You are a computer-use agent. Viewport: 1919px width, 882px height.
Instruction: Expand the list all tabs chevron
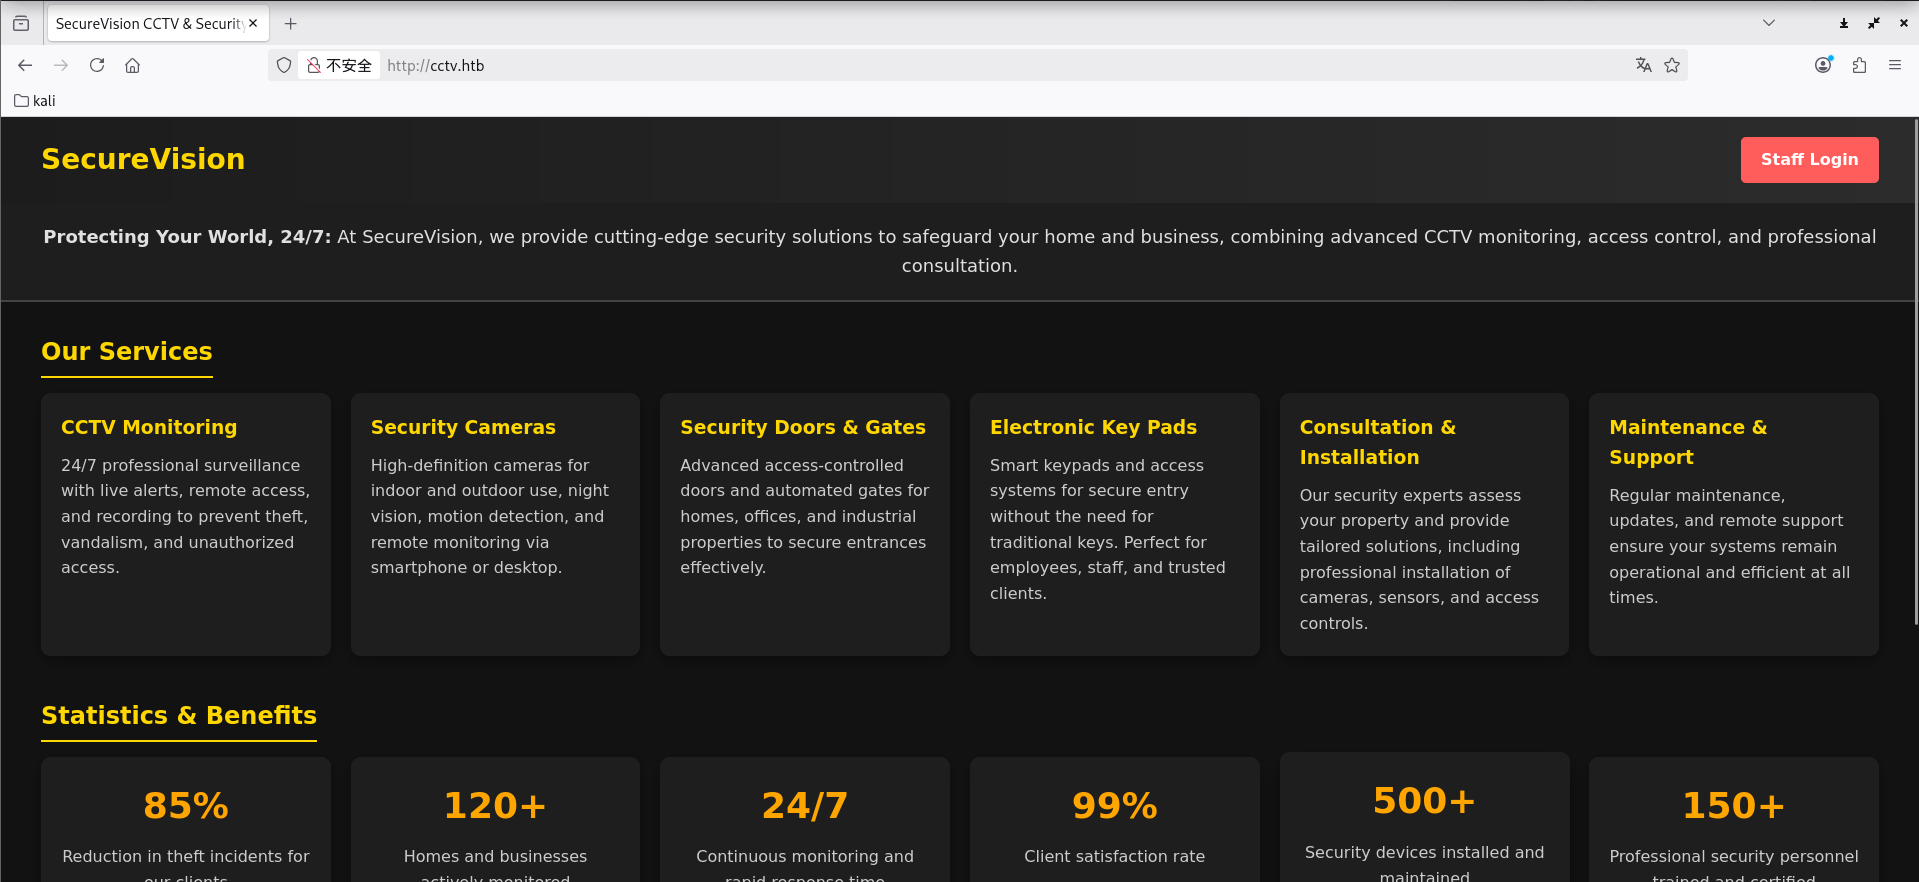1769,23
